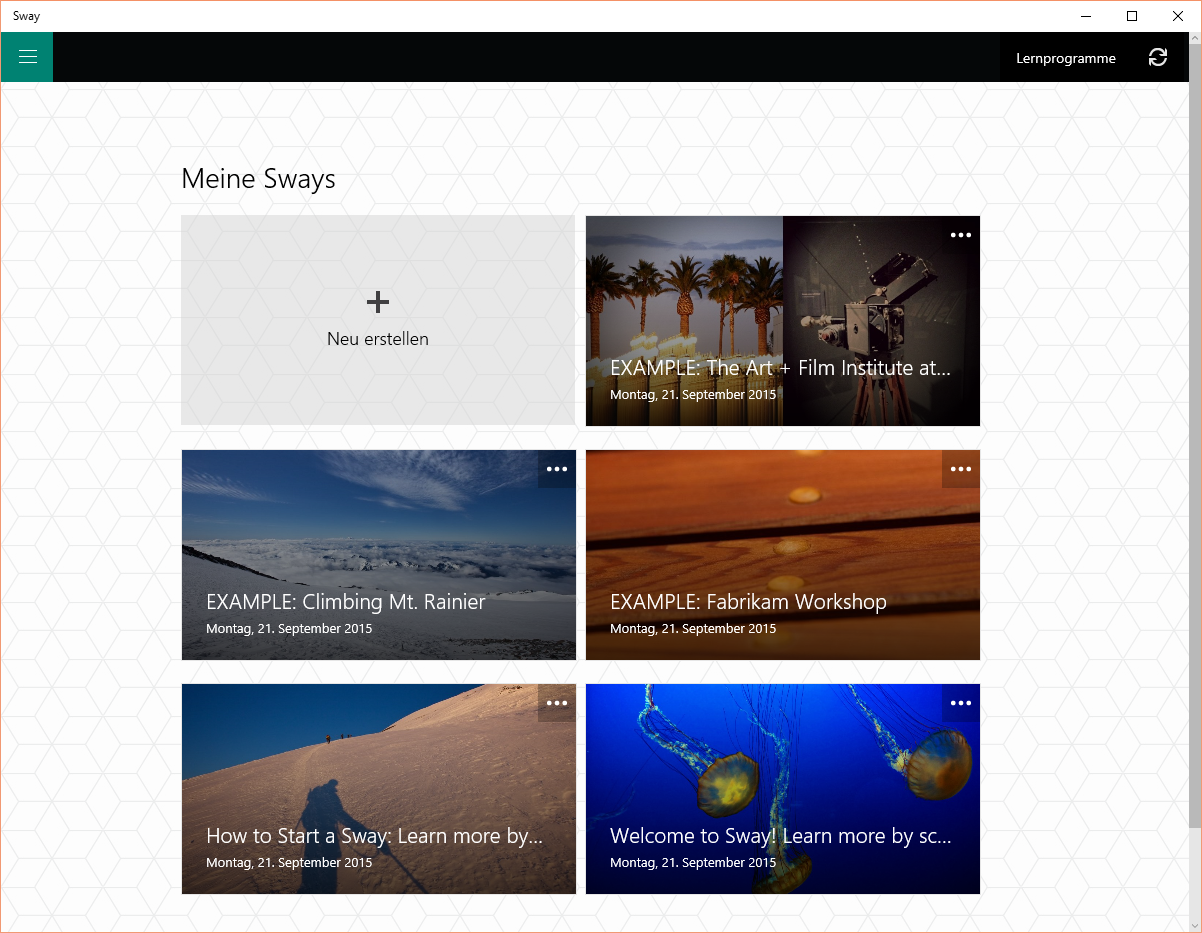
Task: Click 'EXAMPLE: Fabrikam Workshop' title text
Action: (748, 602)
